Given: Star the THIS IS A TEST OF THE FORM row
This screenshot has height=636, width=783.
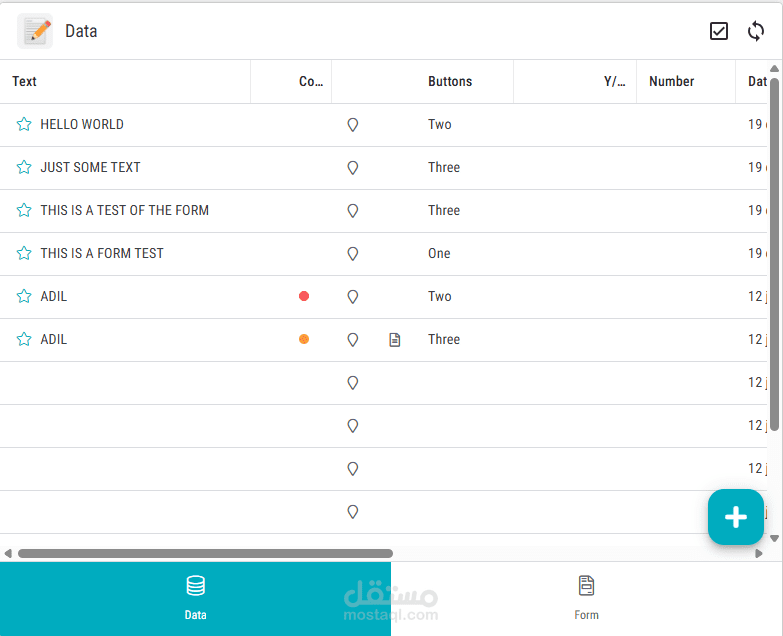Looking at the screenshot, I should click(x=24, y=210).
